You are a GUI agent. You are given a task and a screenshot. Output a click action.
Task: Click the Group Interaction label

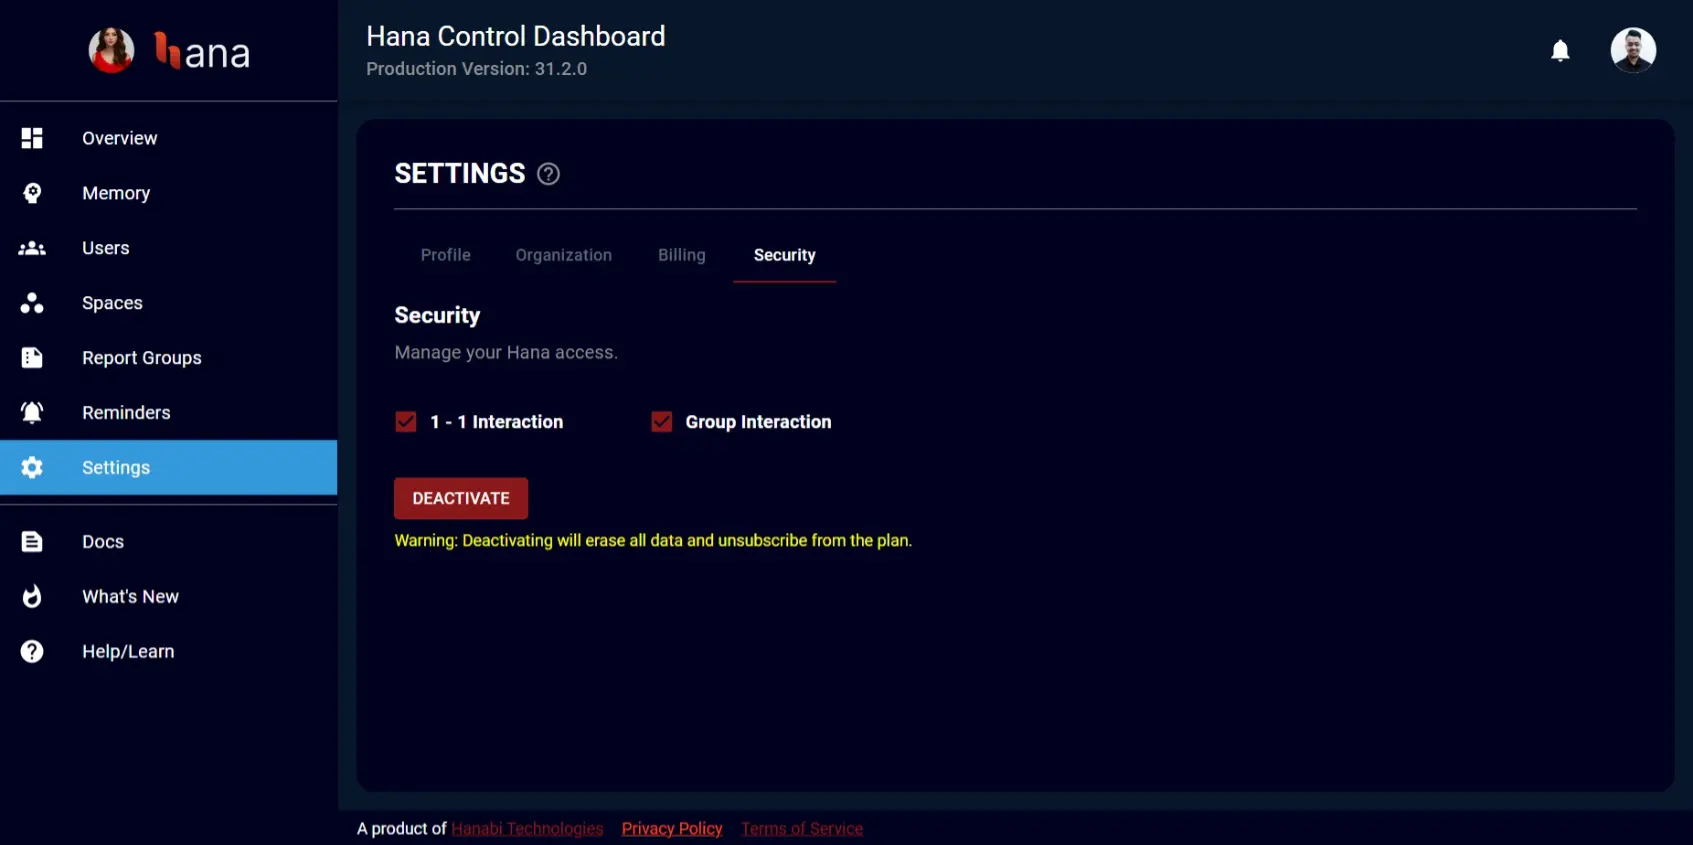coord(758,422)
